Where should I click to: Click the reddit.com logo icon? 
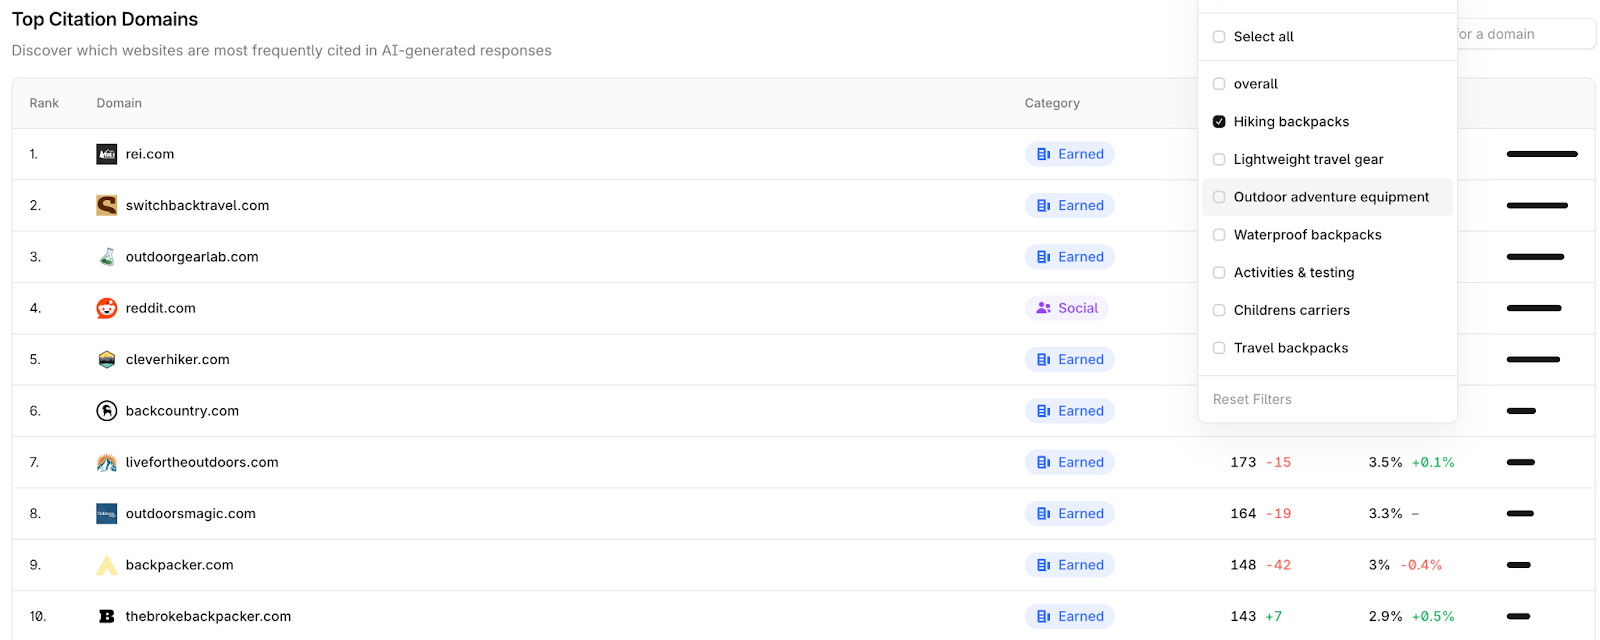[x=106, y=308]
